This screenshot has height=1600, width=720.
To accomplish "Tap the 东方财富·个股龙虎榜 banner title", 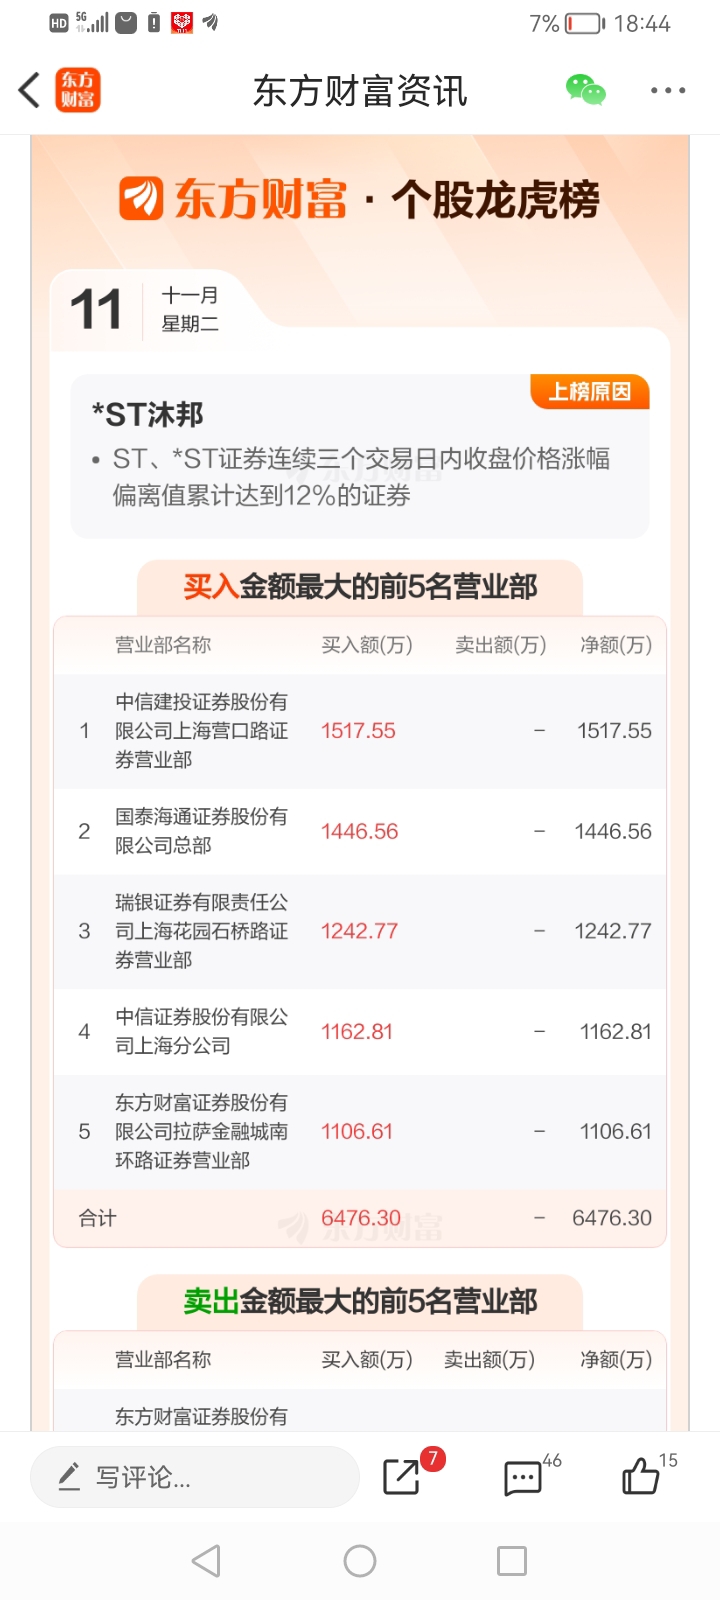I will [360, 199].
